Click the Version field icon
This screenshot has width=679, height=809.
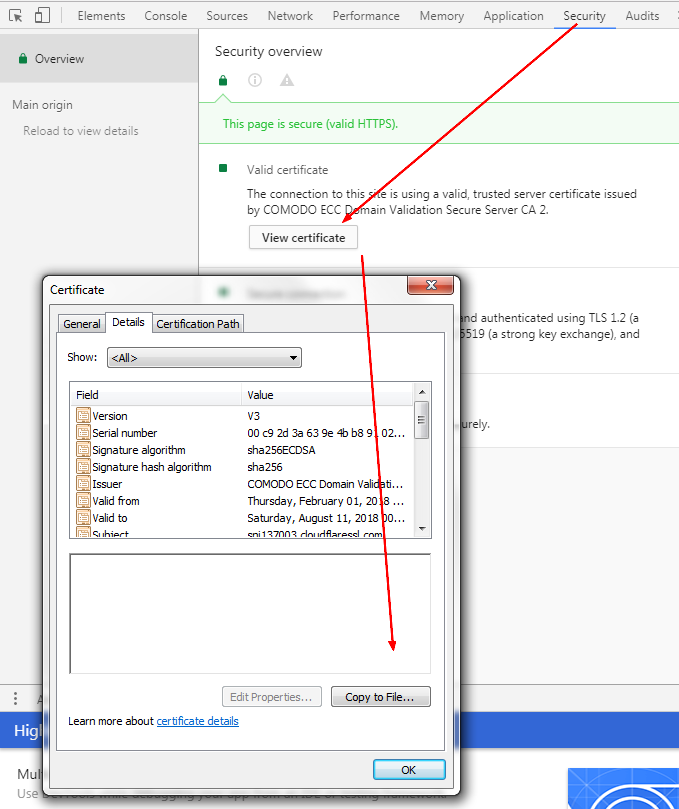[83, 415]
